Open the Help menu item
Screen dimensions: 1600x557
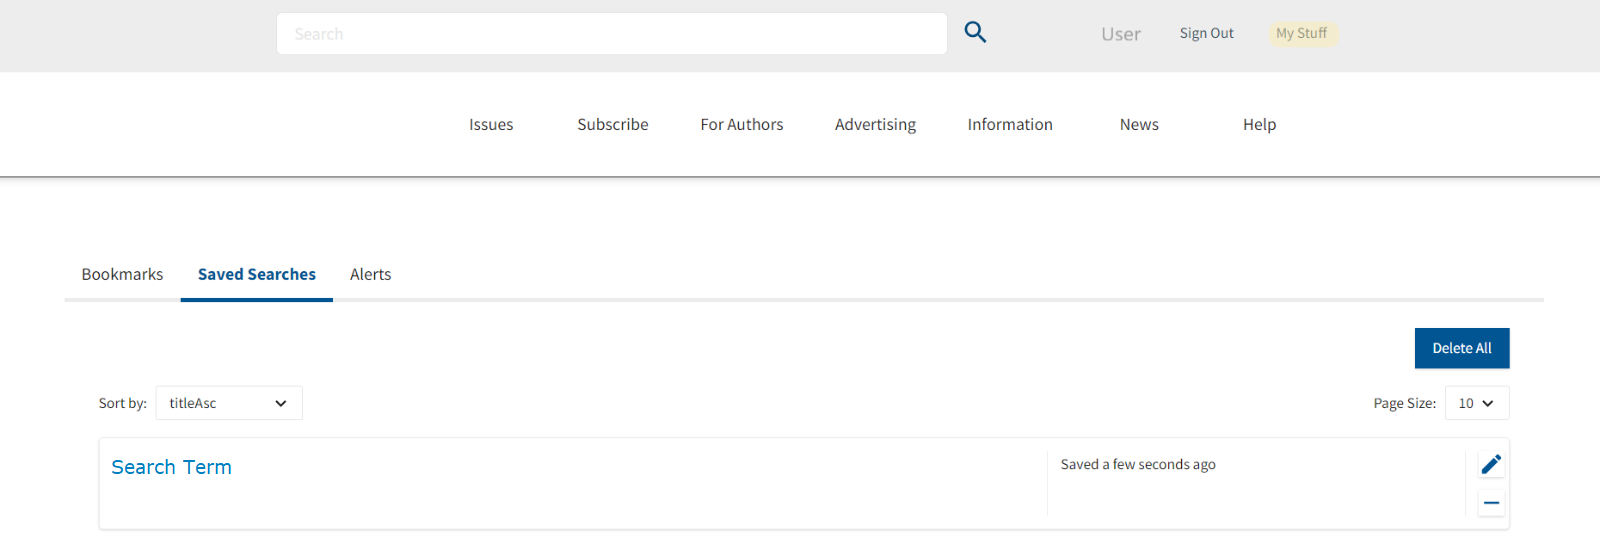(1259, 124)
